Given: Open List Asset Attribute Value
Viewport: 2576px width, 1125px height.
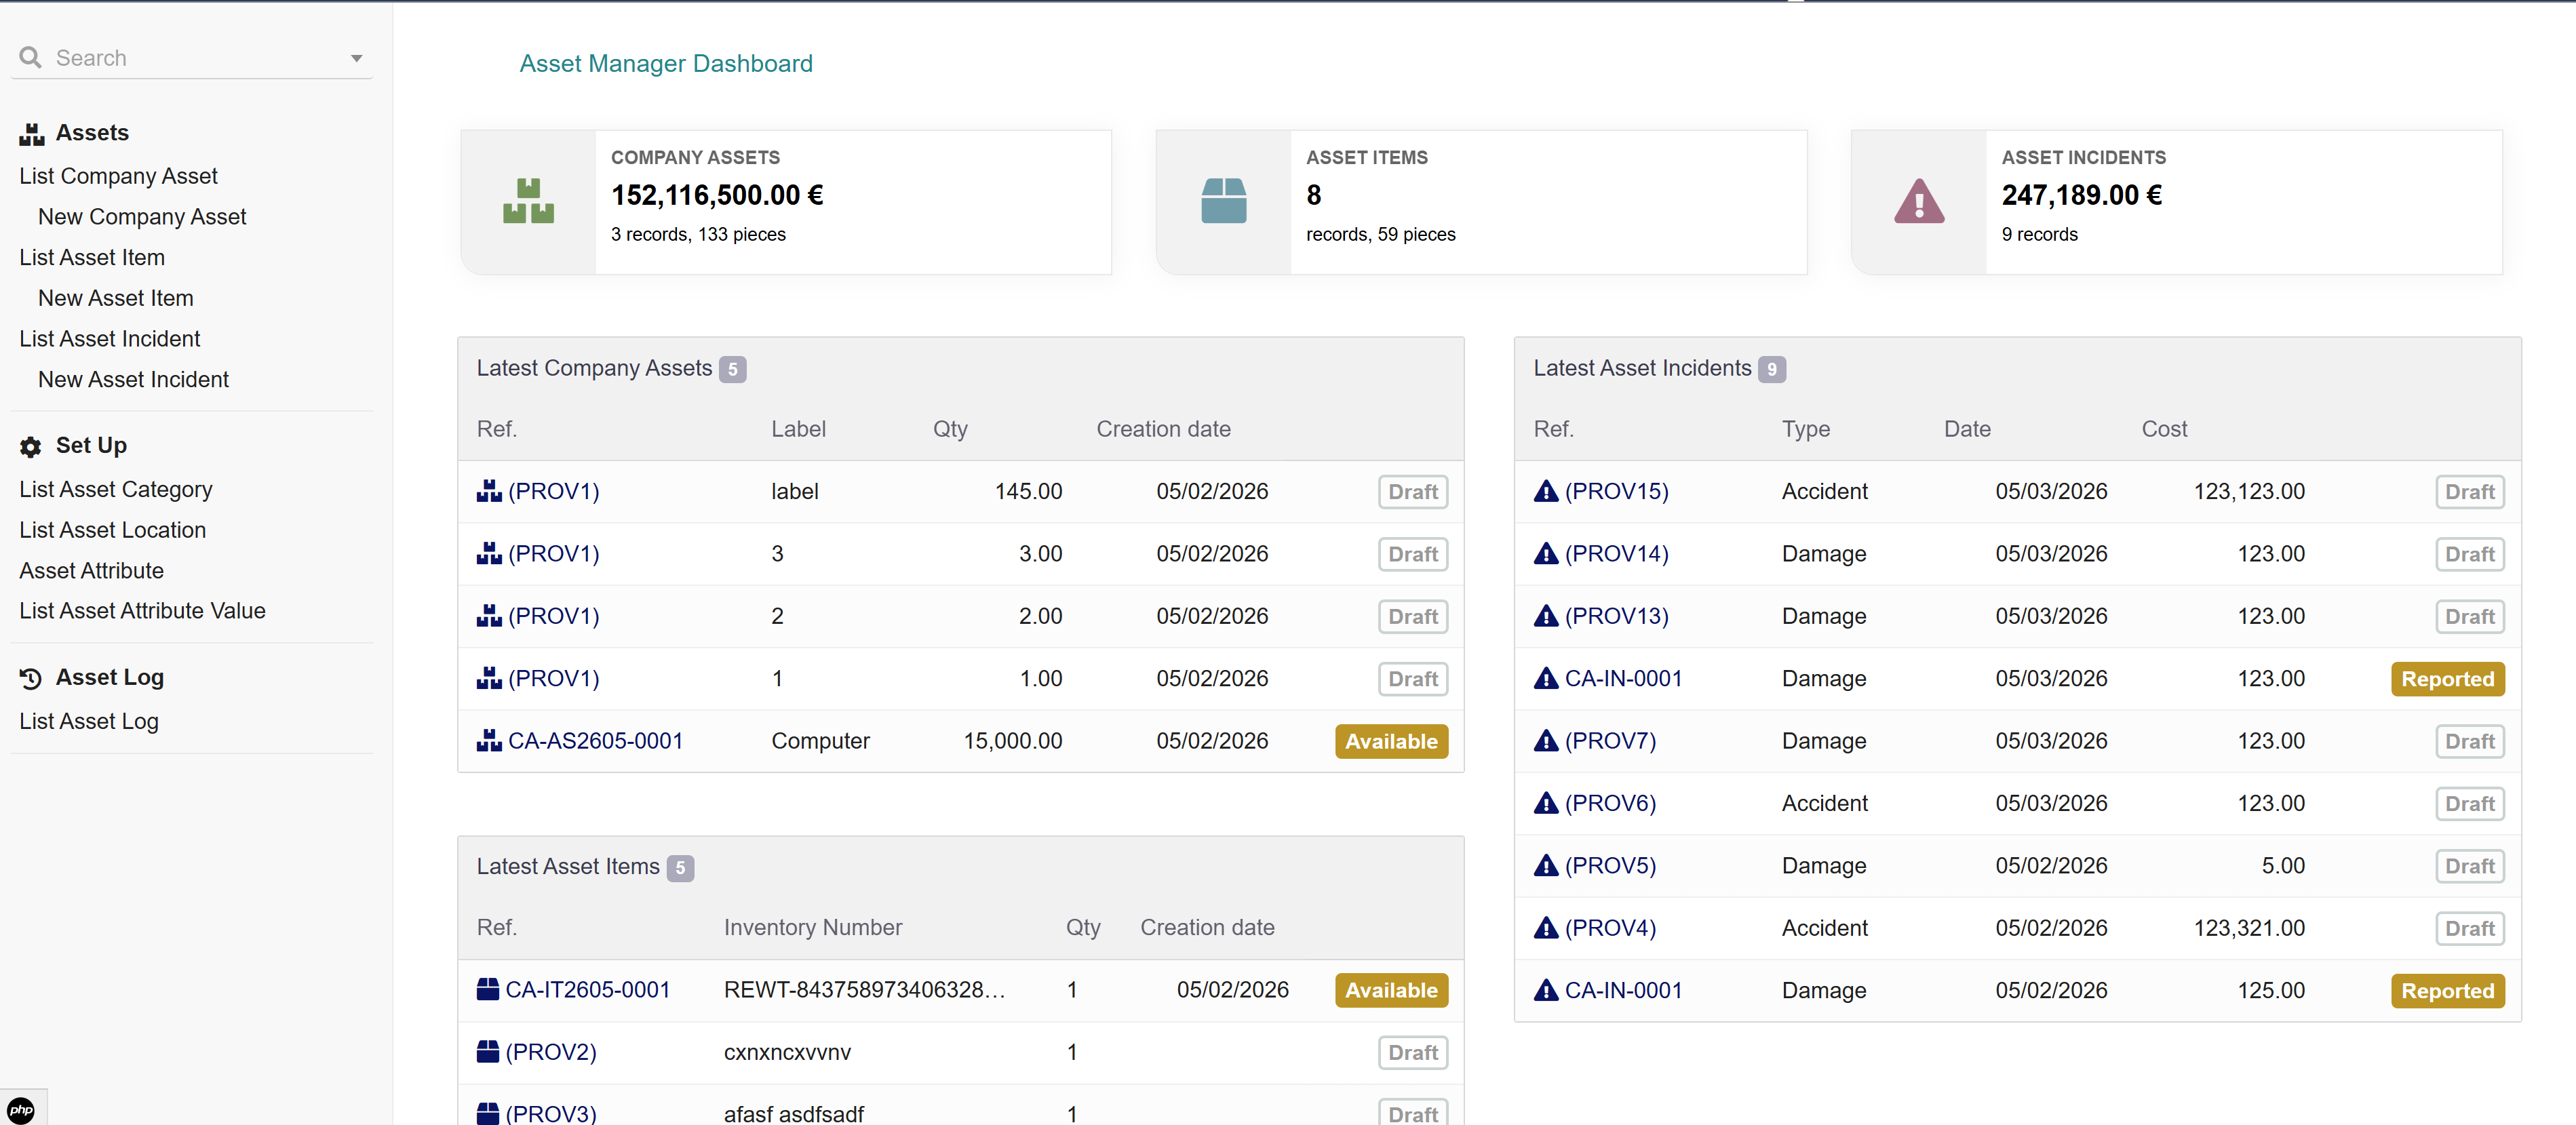Looking at the screenshot, I should click(143, 611).
